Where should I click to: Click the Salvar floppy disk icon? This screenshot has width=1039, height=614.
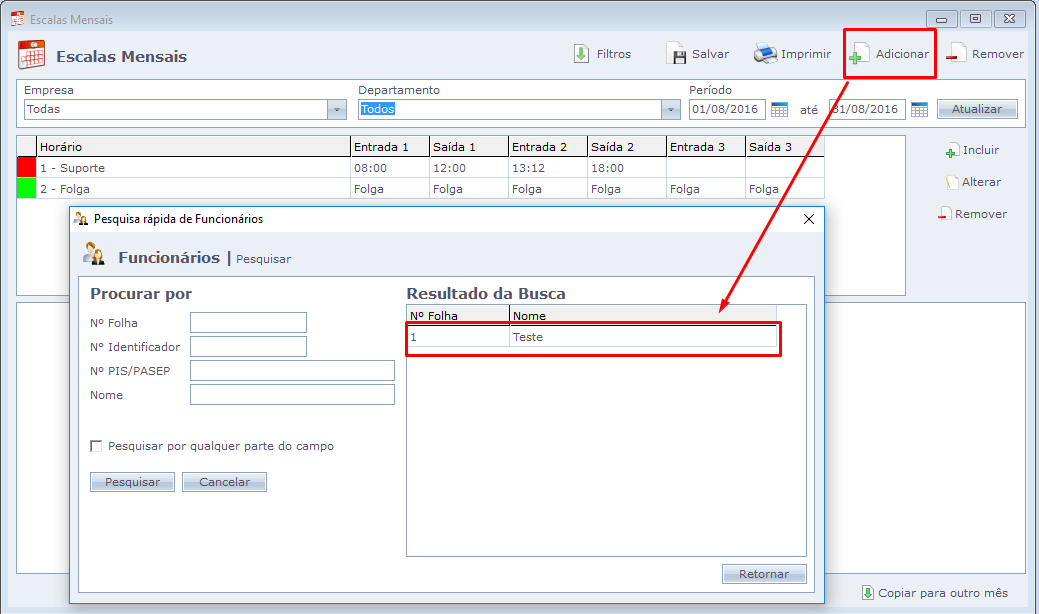pos(676,54)
